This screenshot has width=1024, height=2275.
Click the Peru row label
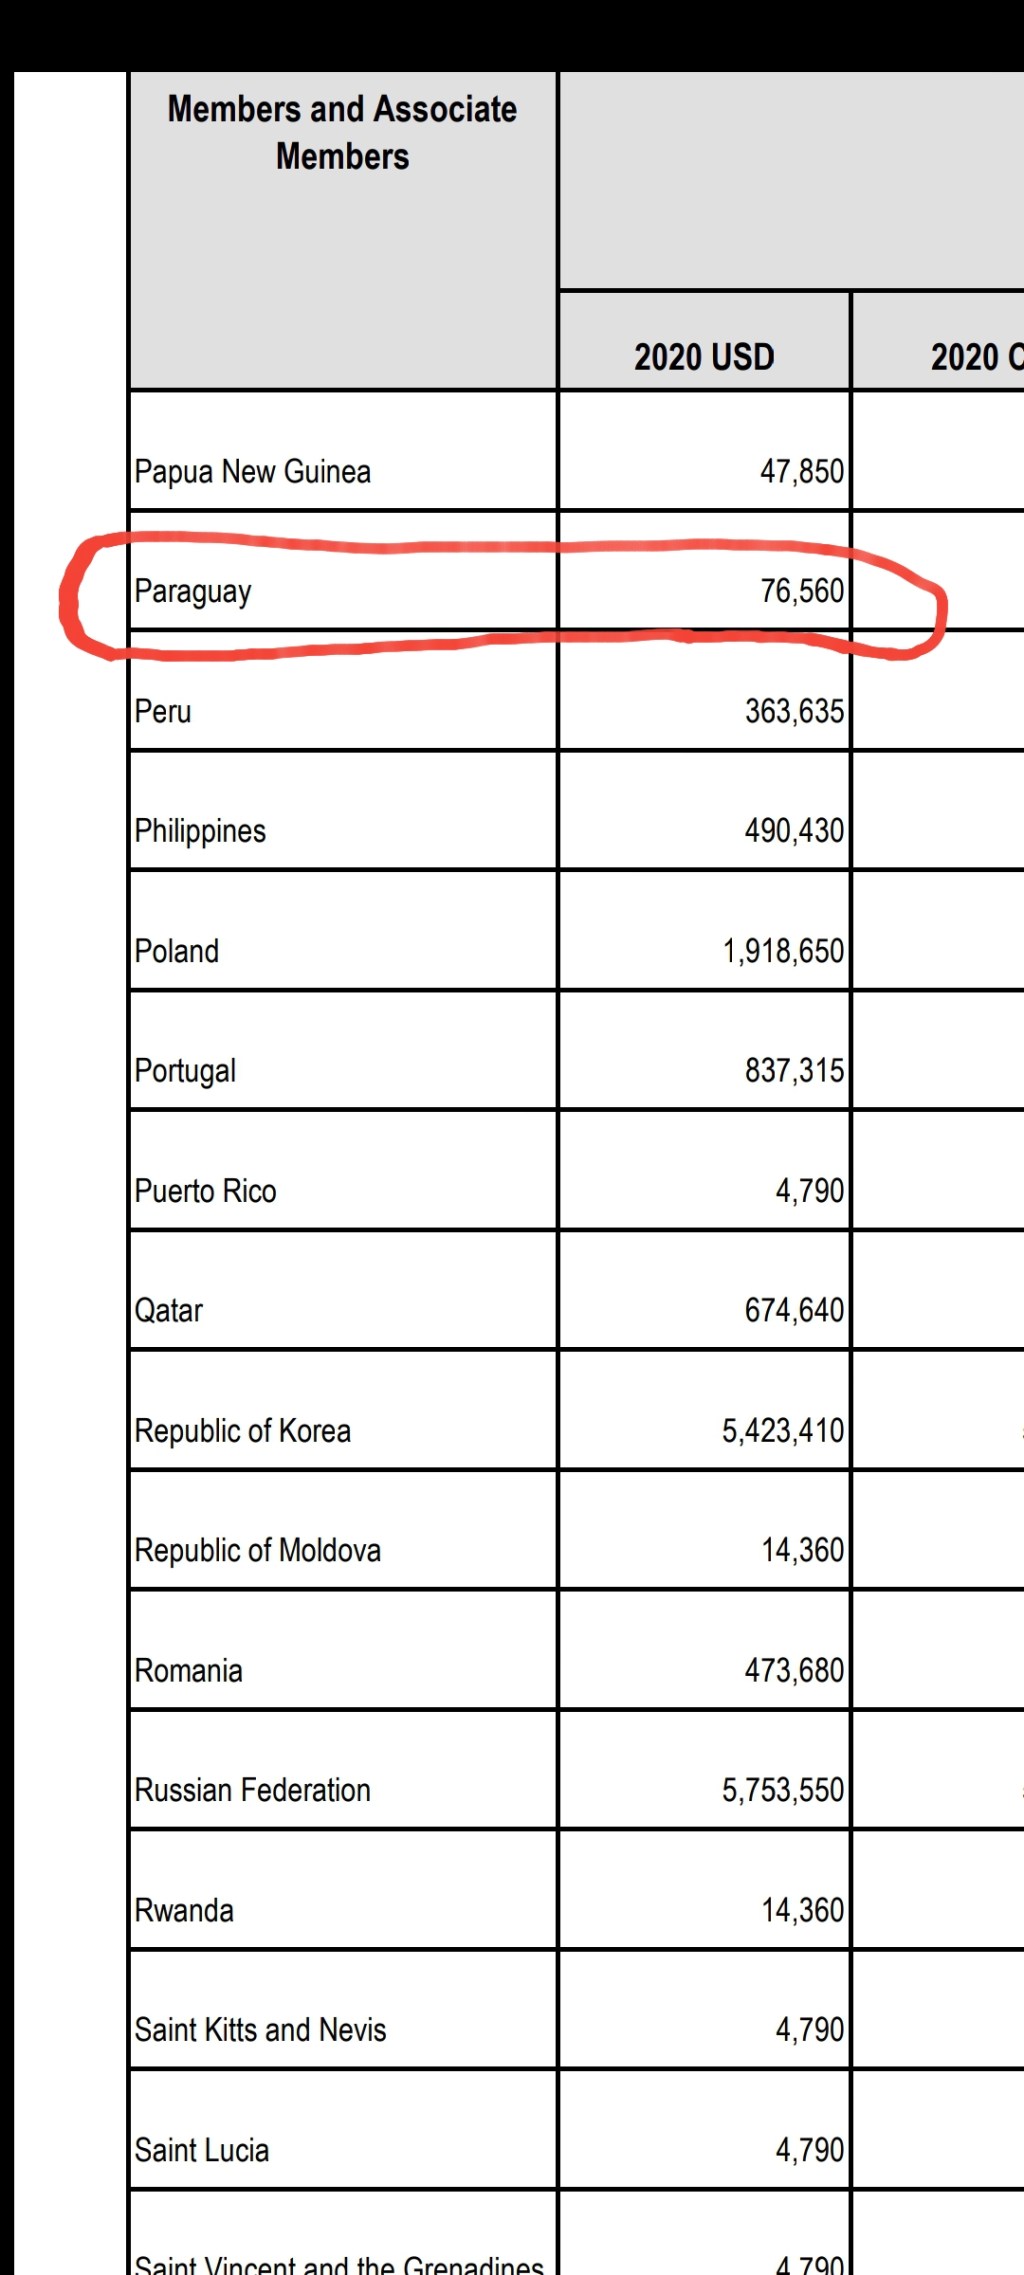163,711
